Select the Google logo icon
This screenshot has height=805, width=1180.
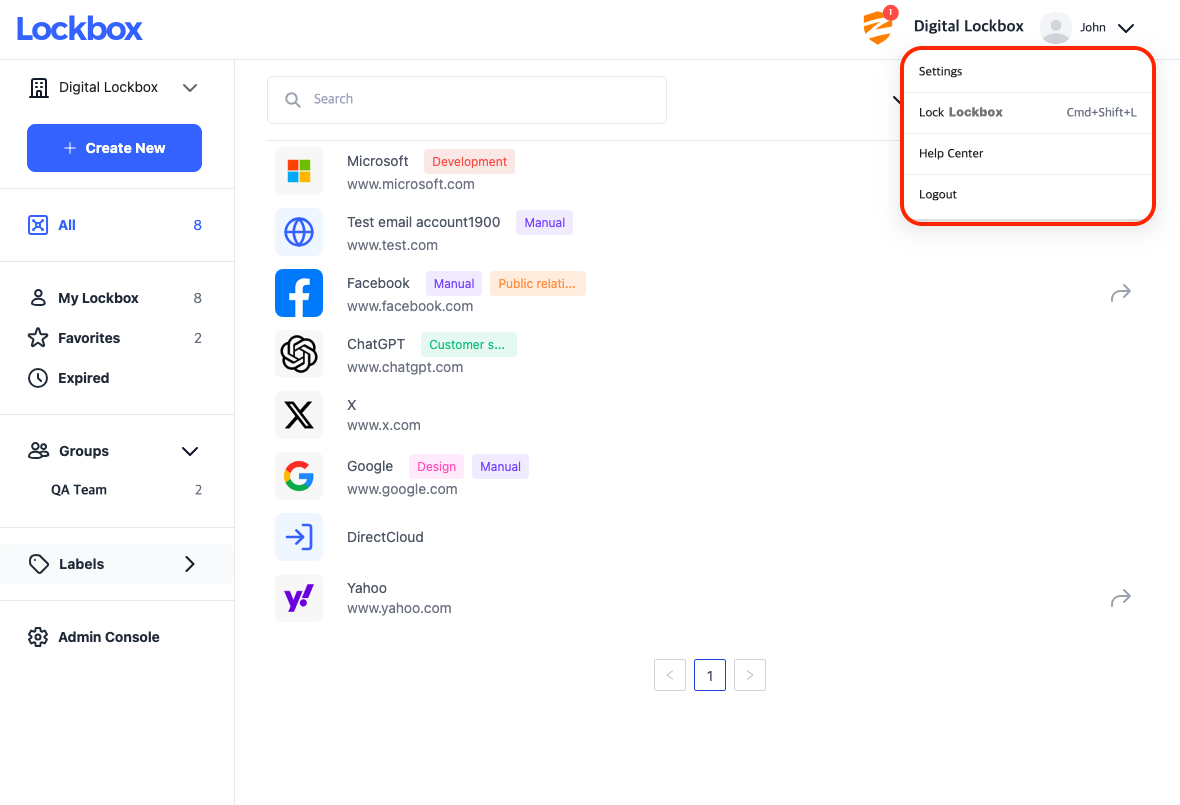click(x=299, y=476)
